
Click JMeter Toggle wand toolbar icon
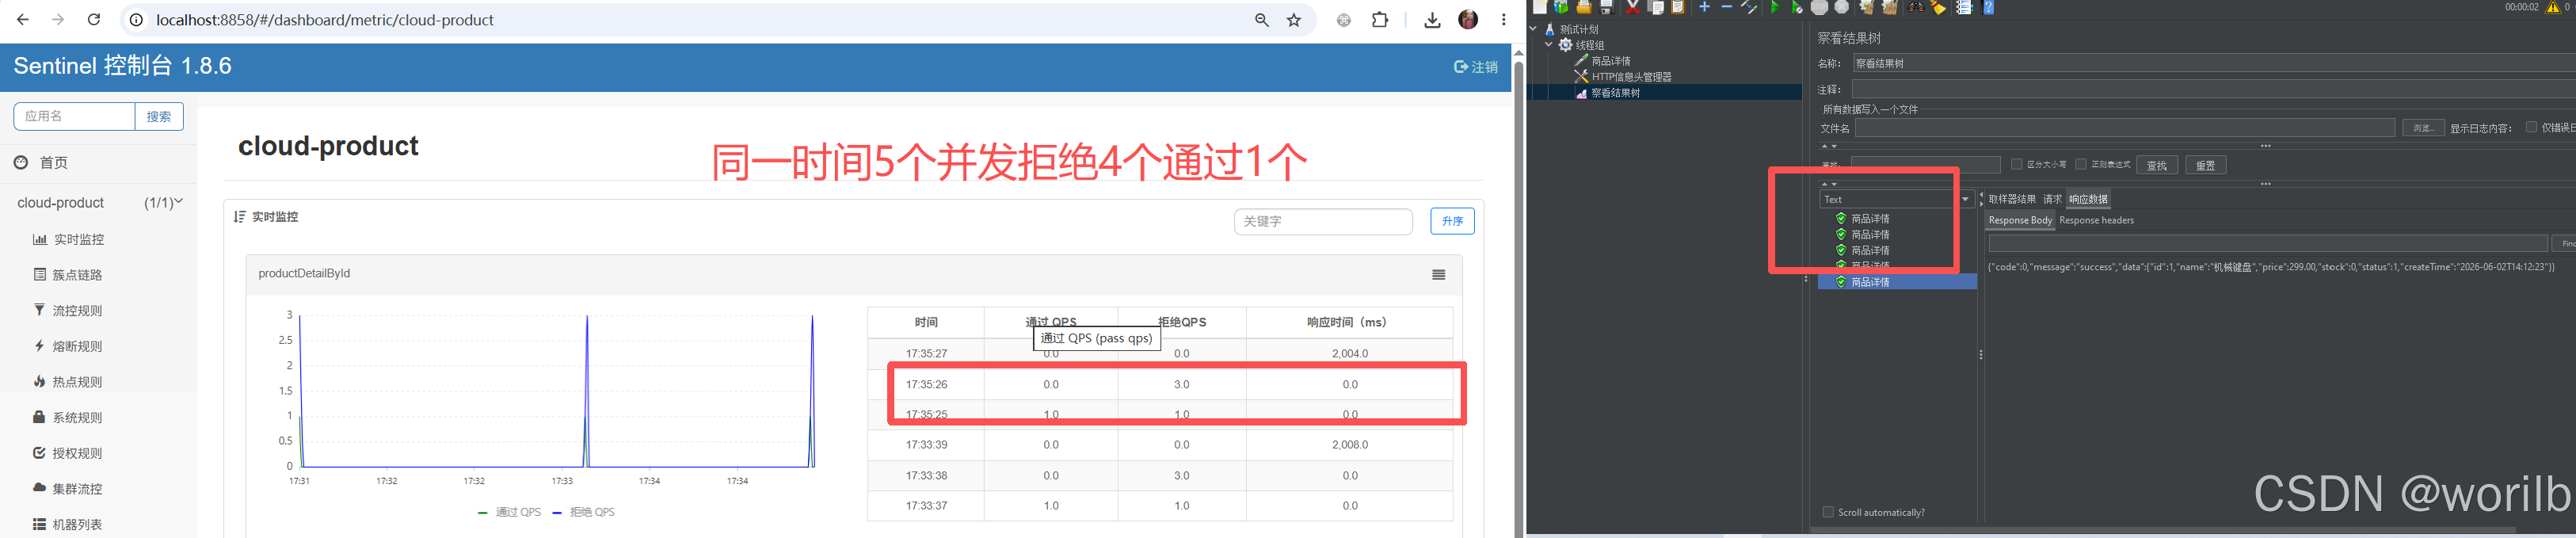(1749, 7)
